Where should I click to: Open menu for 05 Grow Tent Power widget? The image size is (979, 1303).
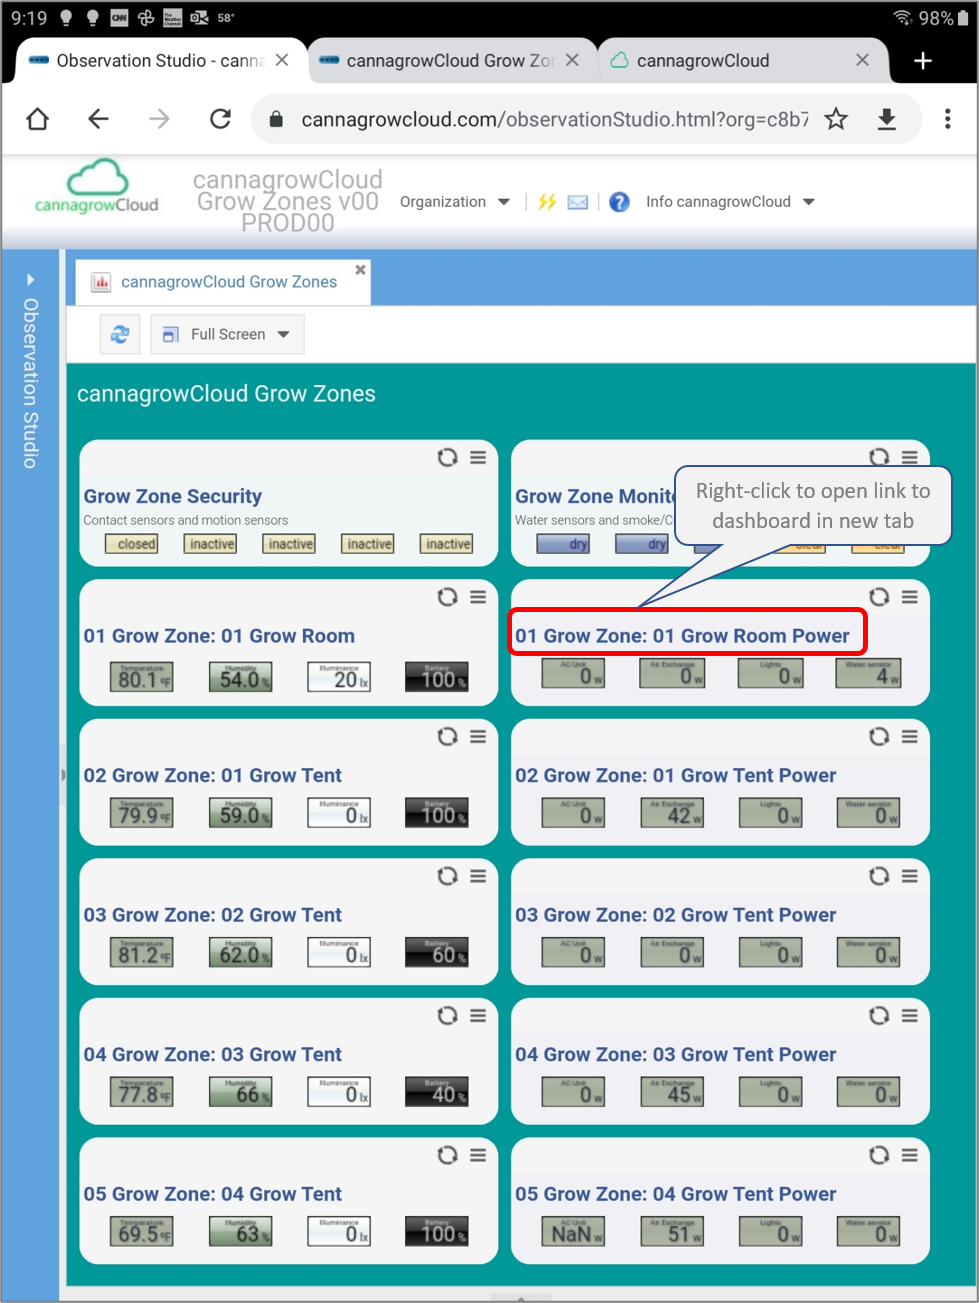coord(910,1155)
